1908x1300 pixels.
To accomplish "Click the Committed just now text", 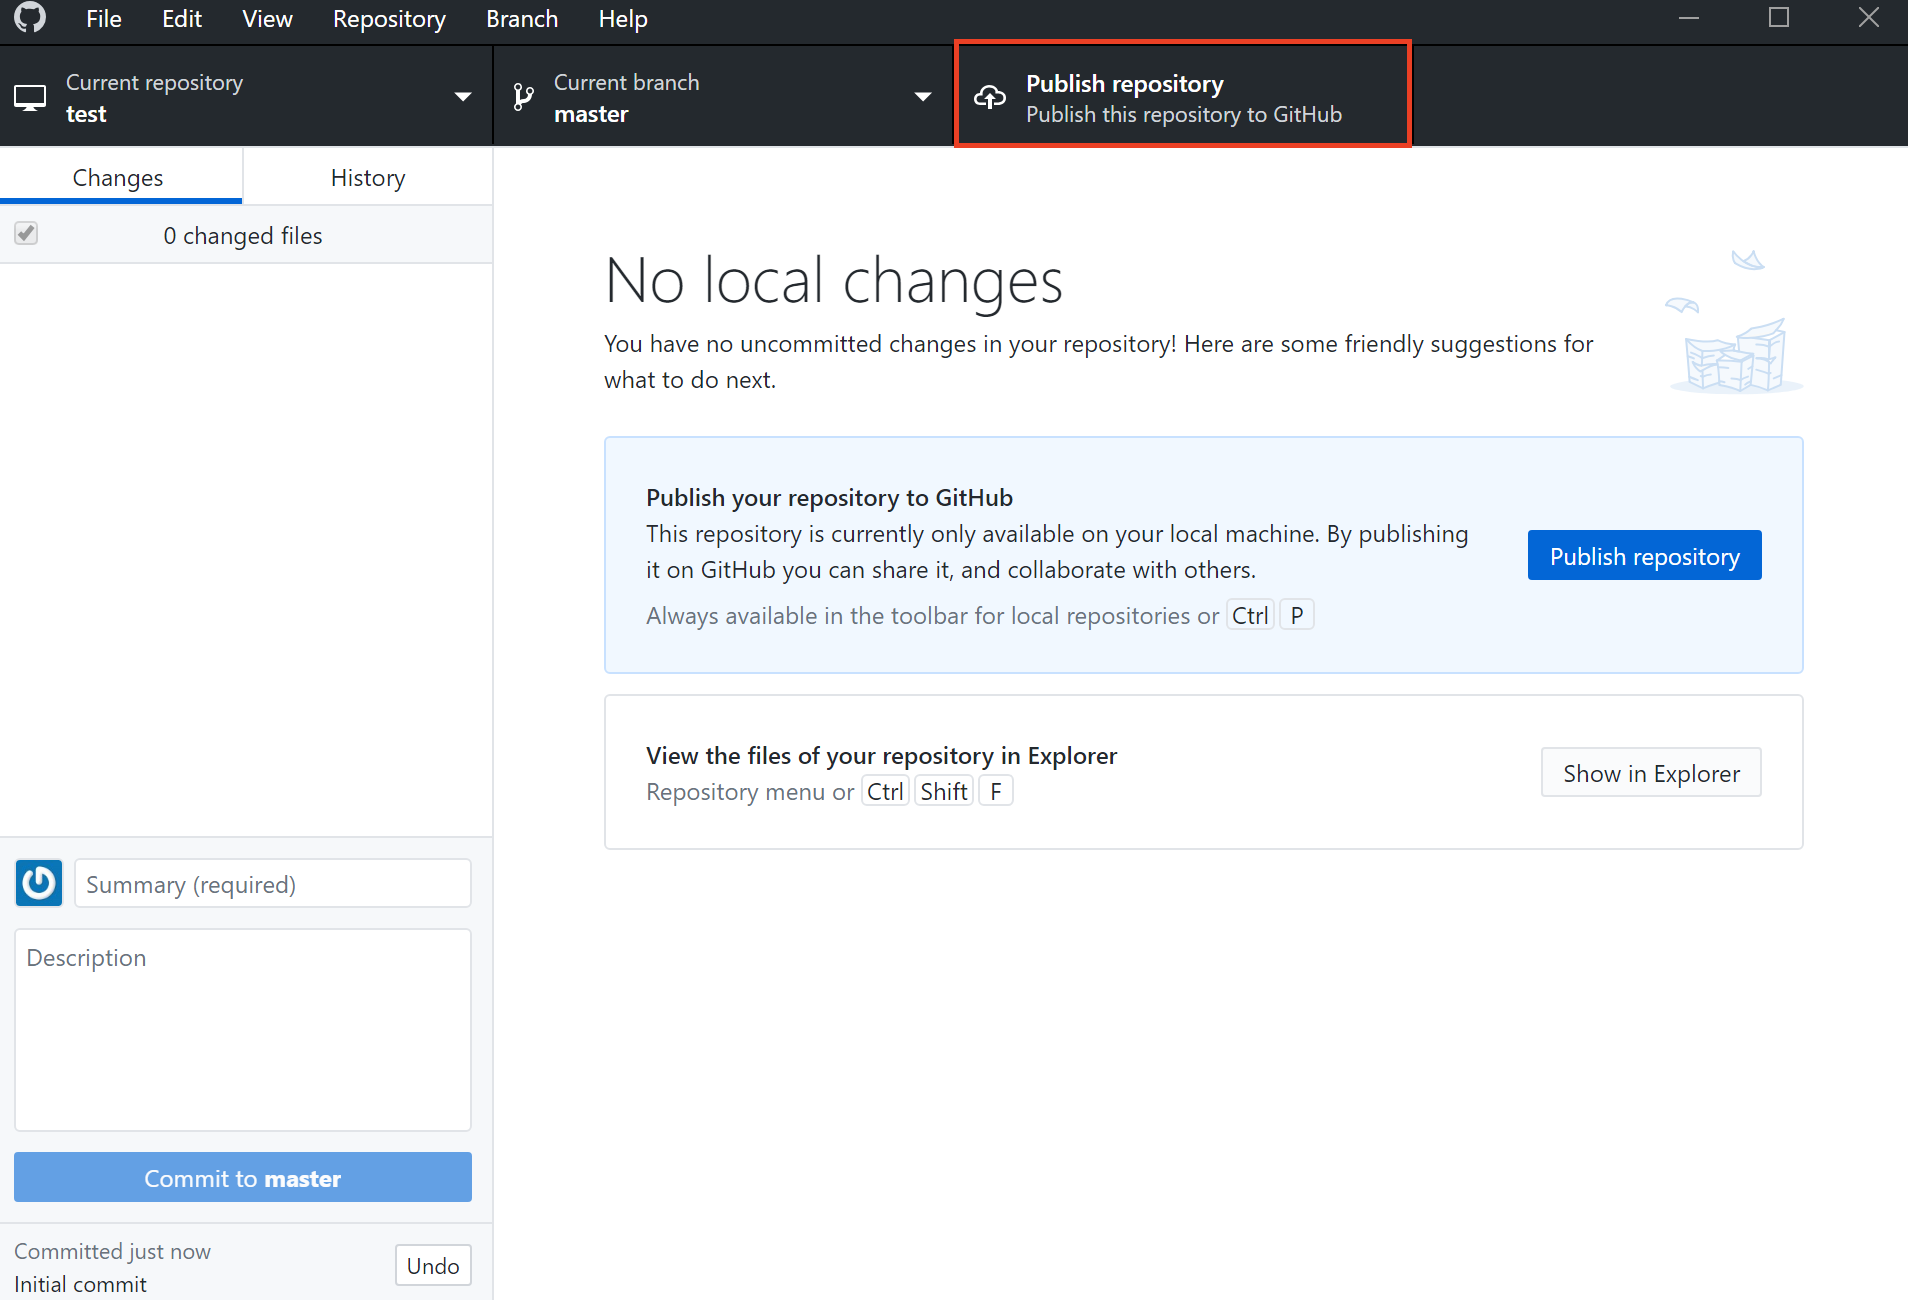I will pyautogui.click(x=113, y=1252).
